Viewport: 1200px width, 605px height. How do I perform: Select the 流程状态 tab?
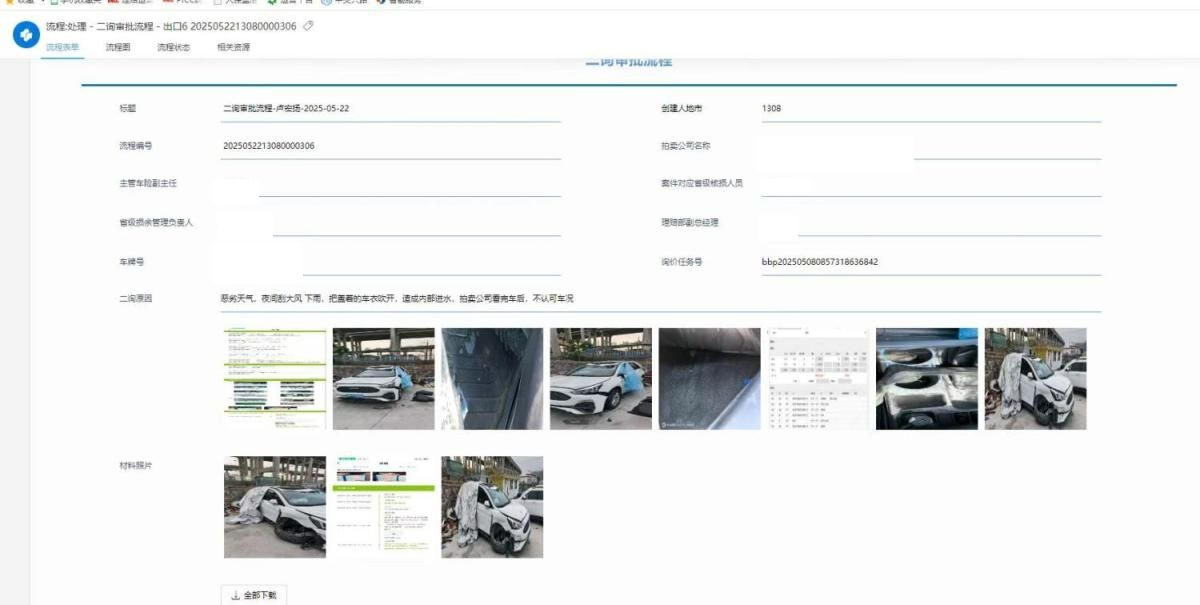[x=173, y=48]
